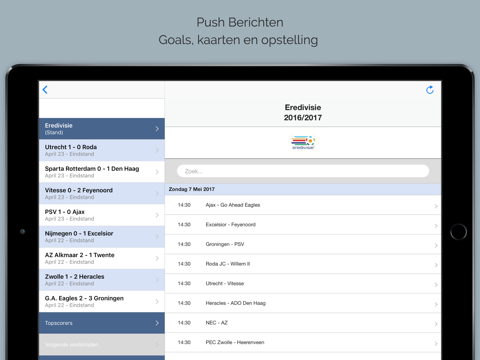Image resolution: width=480 pixels, height=360 pixels.
Task: Chevron beside G.A. Eagles - Groningen
Action: (x=157, y=302)
